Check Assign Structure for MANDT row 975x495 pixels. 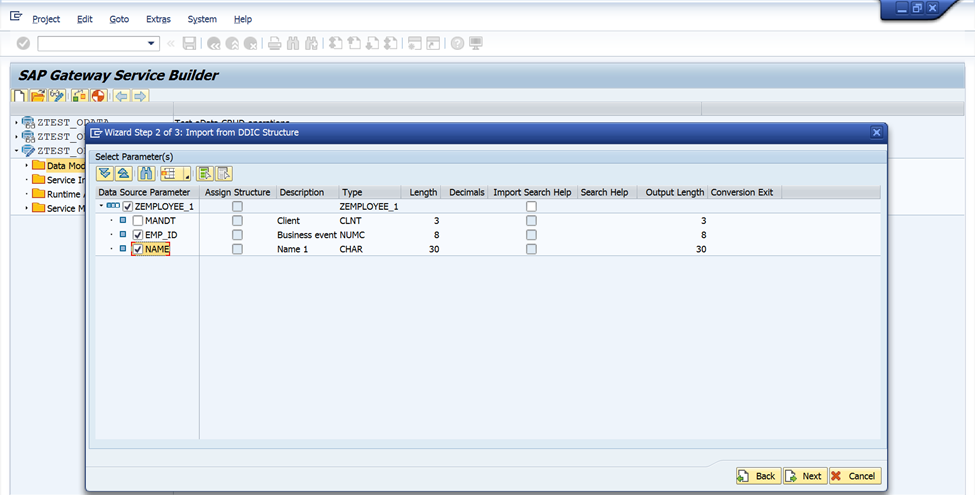point(237,221)
